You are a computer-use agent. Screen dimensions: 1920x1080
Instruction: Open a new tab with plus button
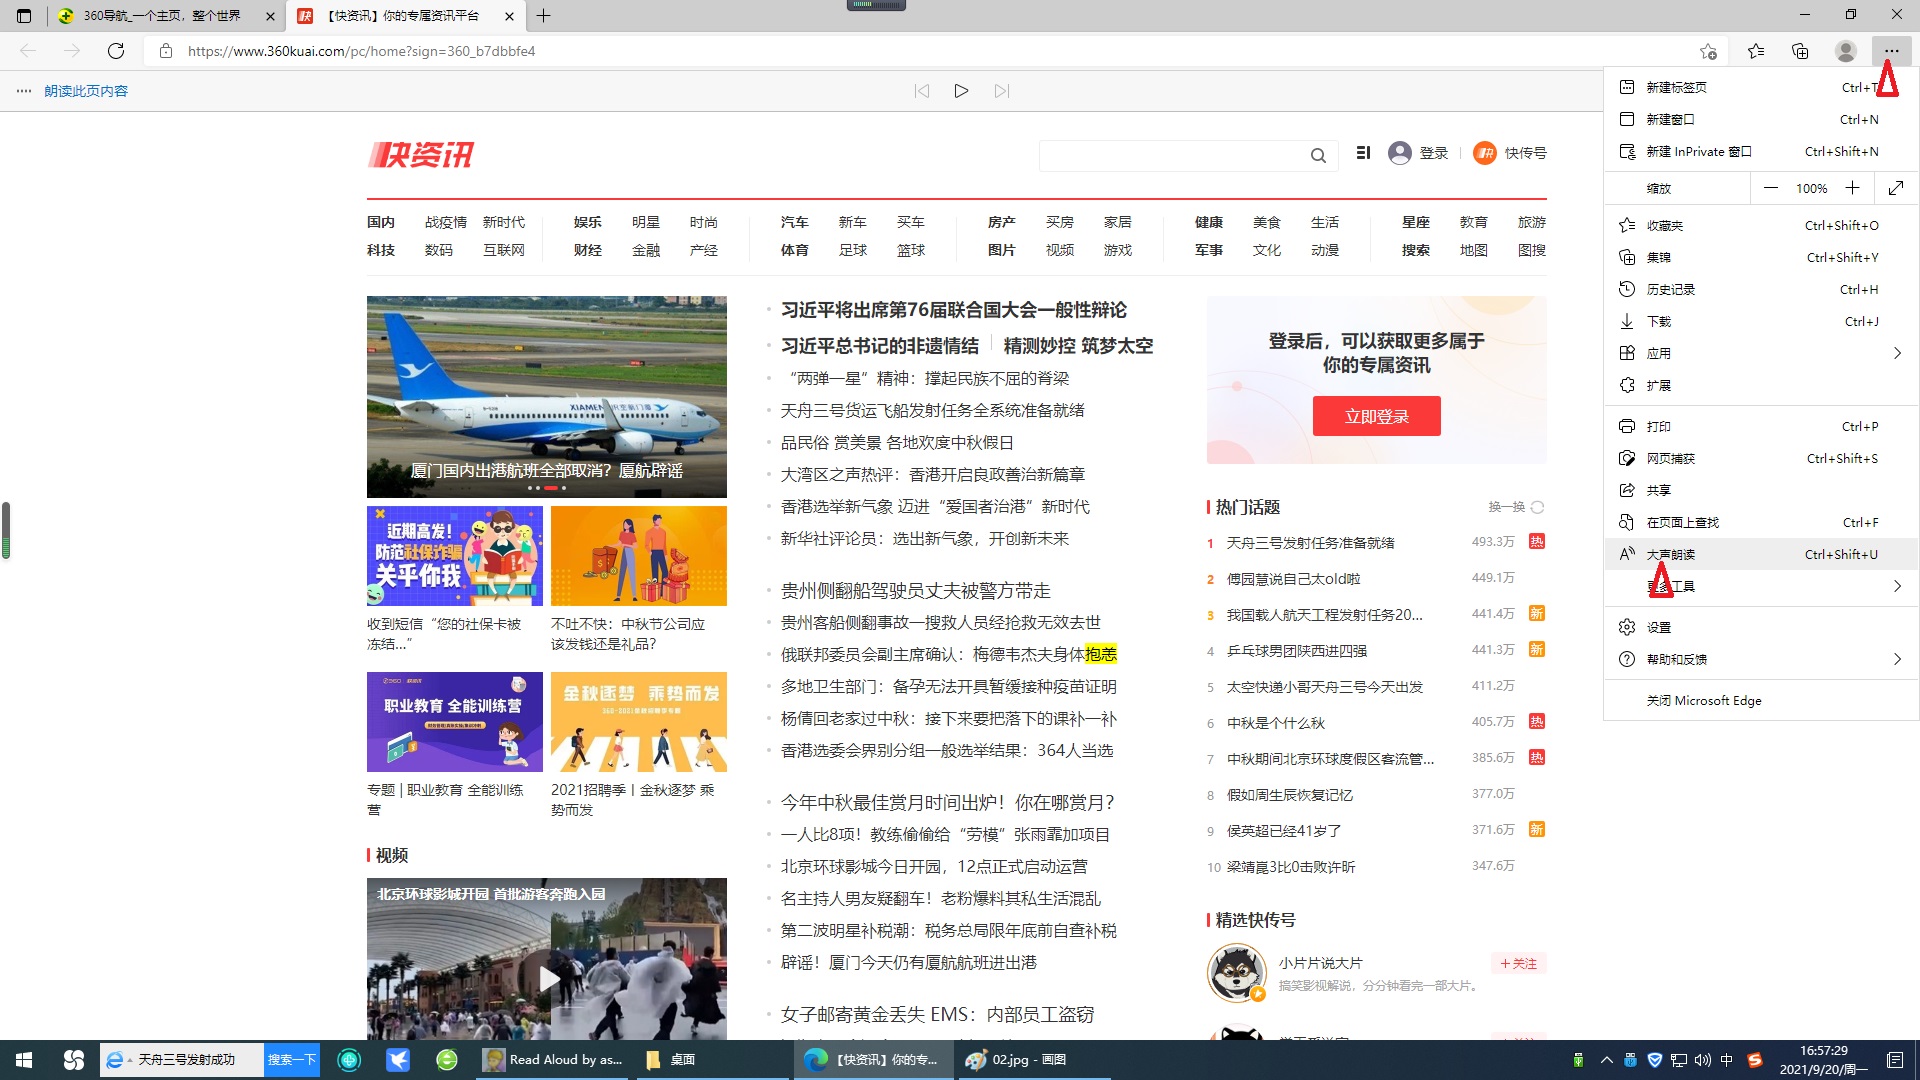(x=543, y=16)
